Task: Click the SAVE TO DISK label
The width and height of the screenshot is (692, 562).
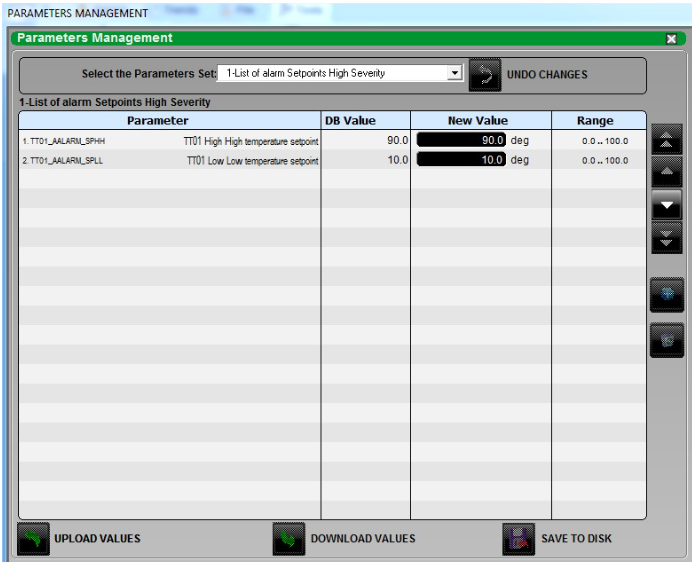Action: click(576, 539)
